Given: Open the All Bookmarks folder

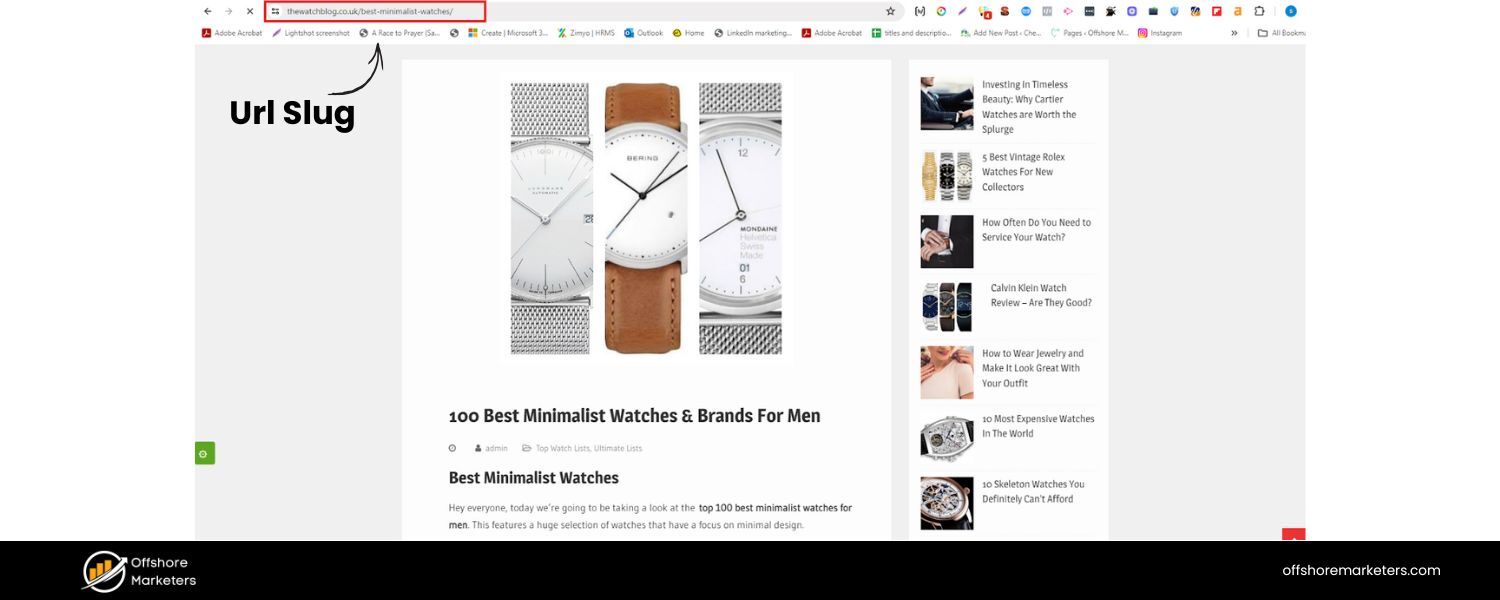Looking at the screenshot, I should [1281, 33].
